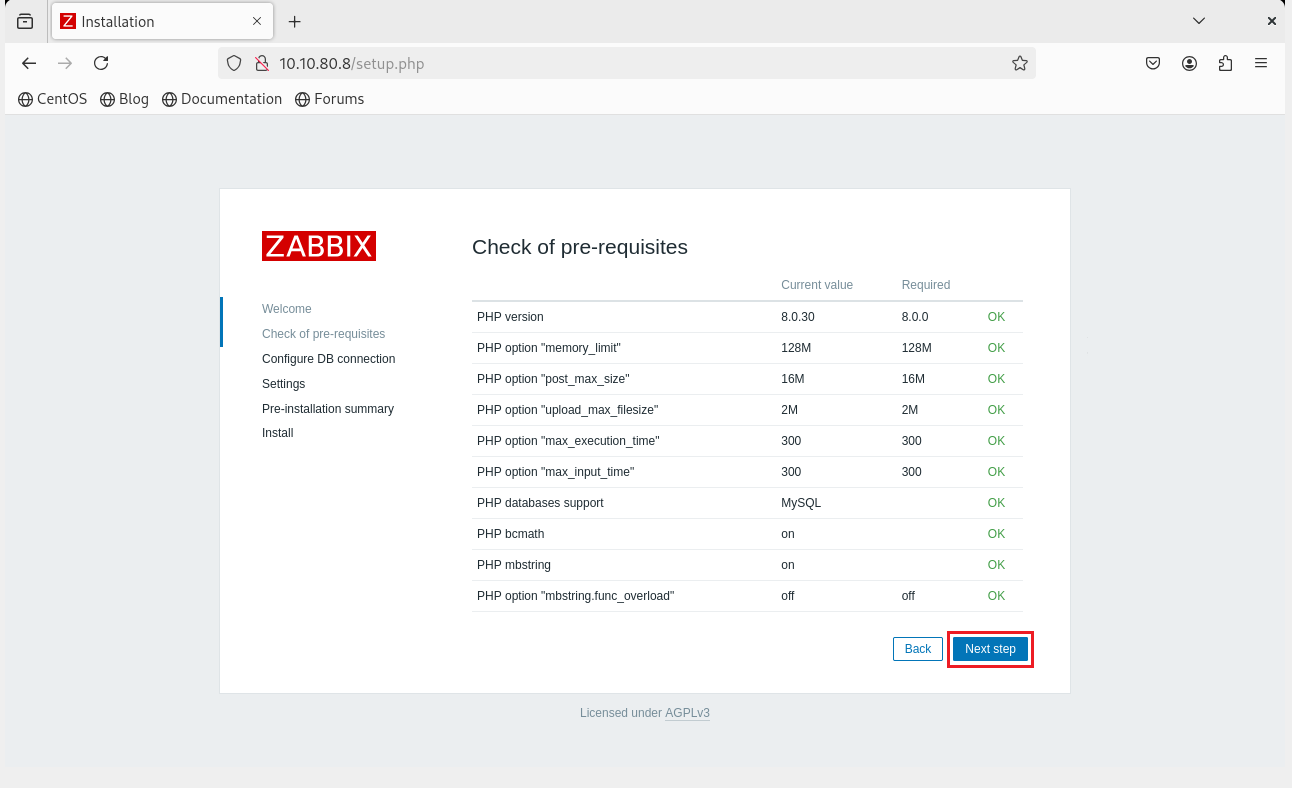Viewport: 1292px width, 788px height.
Task: Click the tracking protection shield icon
Action: tap(234, 63)
